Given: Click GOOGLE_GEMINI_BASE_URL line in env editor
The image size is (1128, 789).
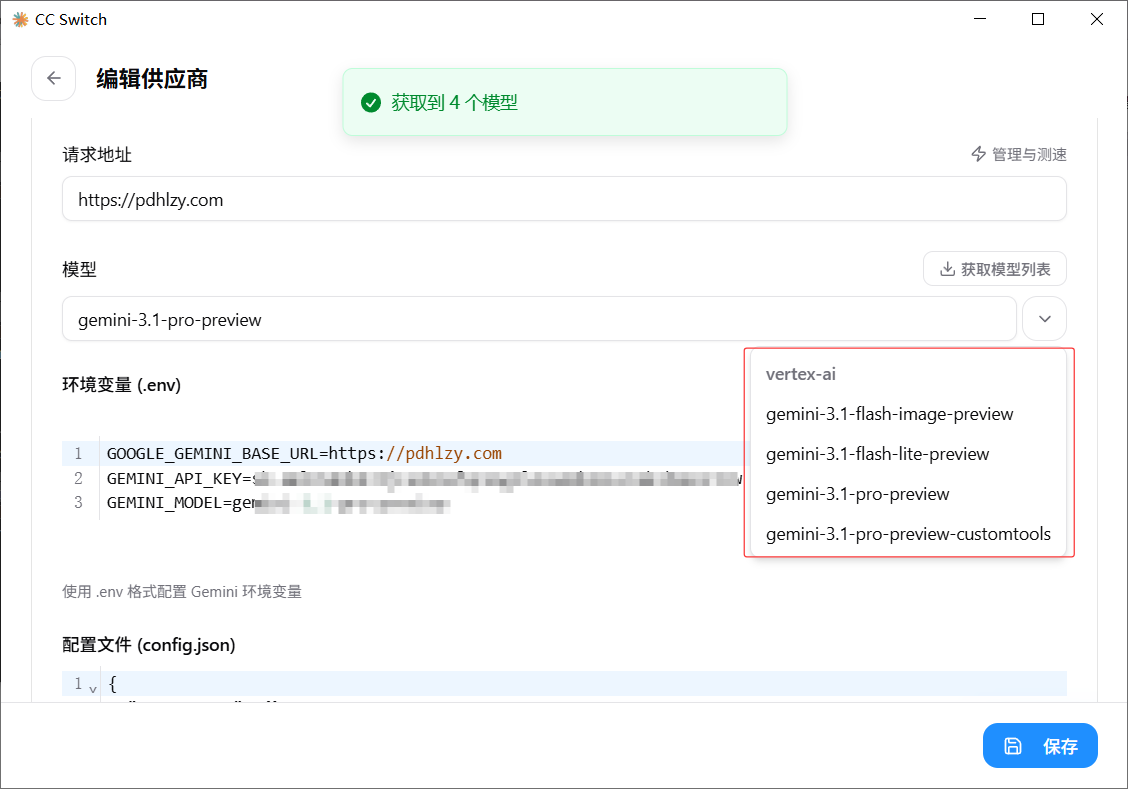Looking at the screenshot, I should (x=304, y=453).
